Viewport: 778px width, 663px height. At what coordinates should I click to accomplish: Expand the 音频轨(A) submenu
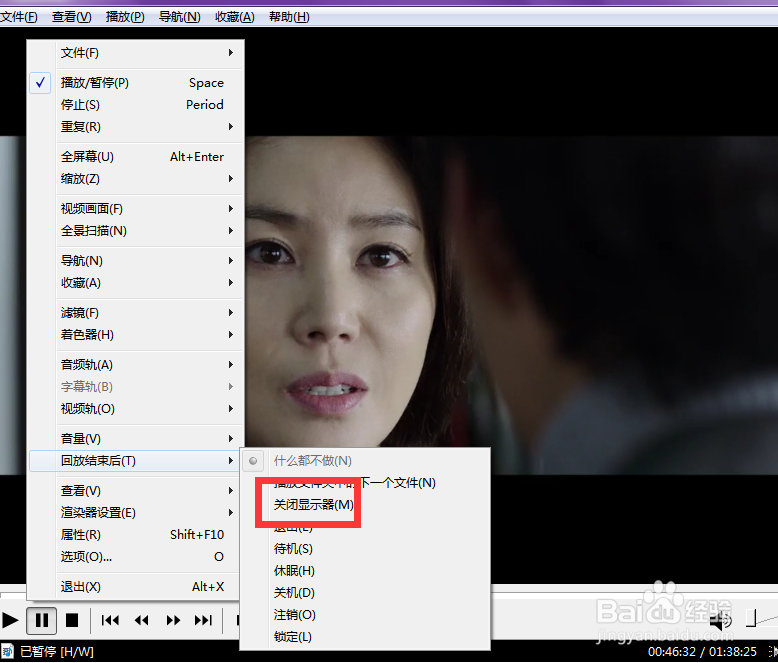(x=136, y=365)
